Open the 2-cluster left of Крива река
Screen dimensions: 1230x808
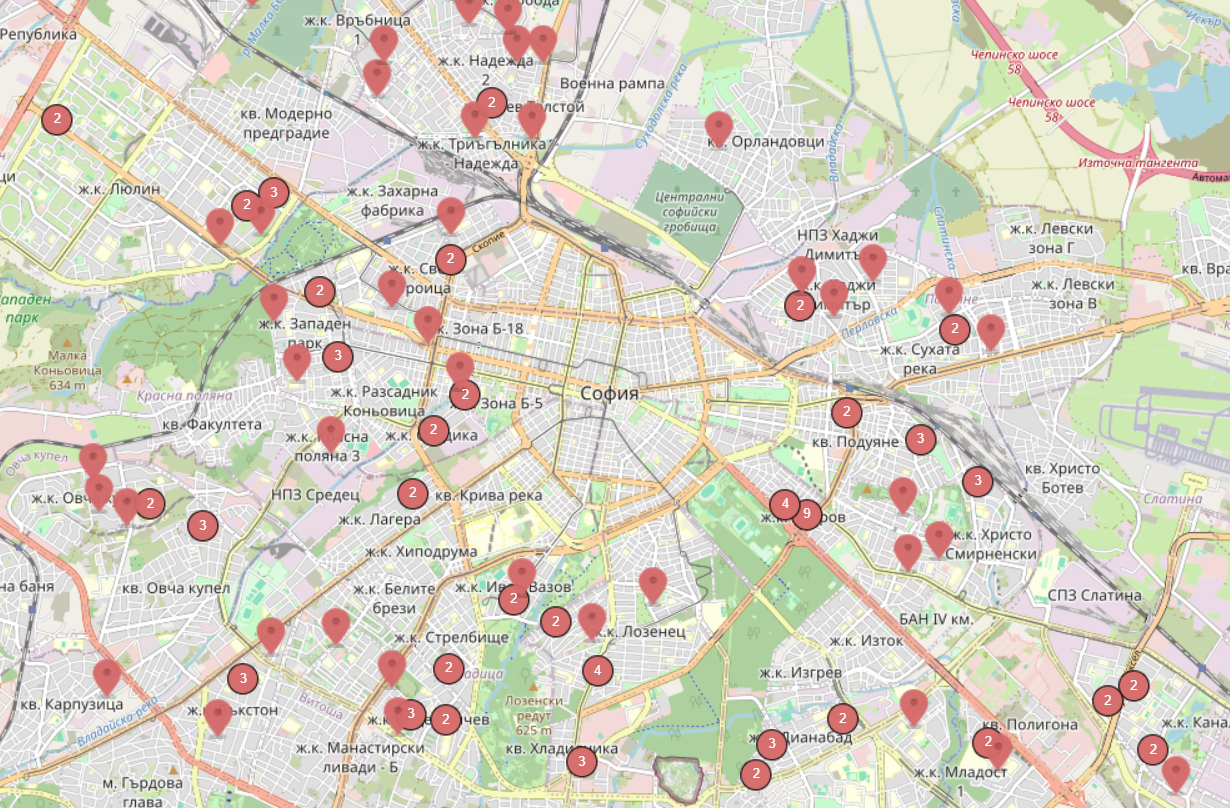412,493
